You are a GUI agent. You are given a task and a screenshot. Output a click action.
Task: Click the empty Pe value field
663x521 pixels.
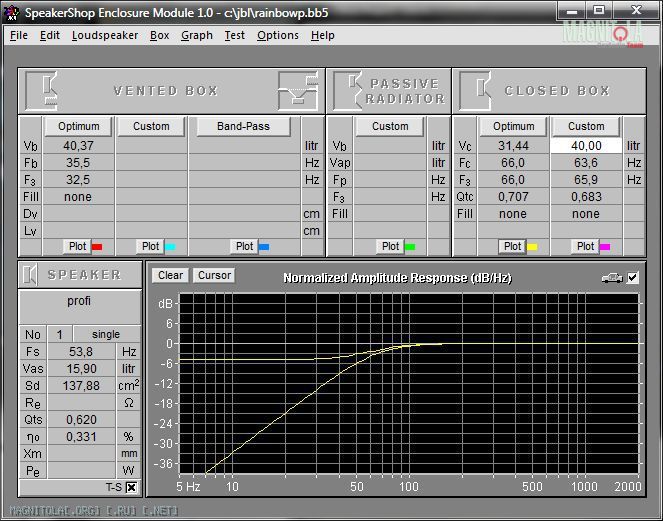[81, 470]
